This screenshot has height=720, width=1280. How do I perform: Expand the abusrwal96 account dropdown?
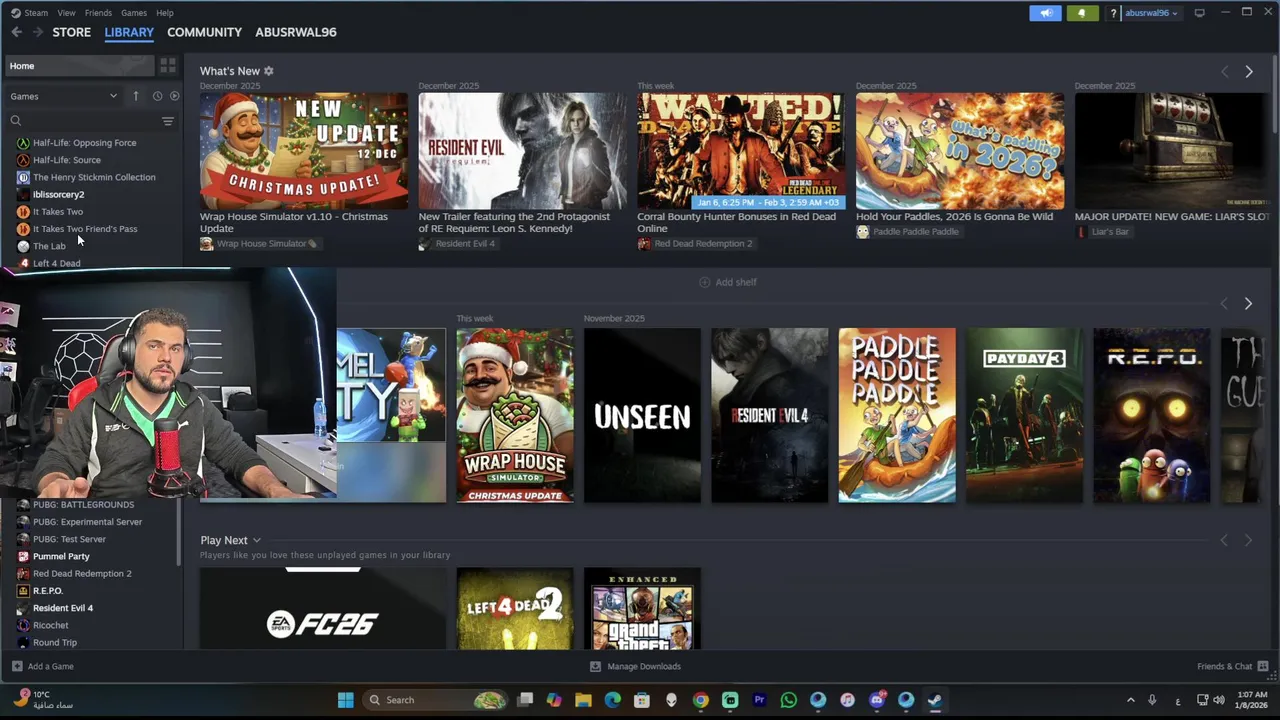pyautogui.click(x=1152, y=13)
